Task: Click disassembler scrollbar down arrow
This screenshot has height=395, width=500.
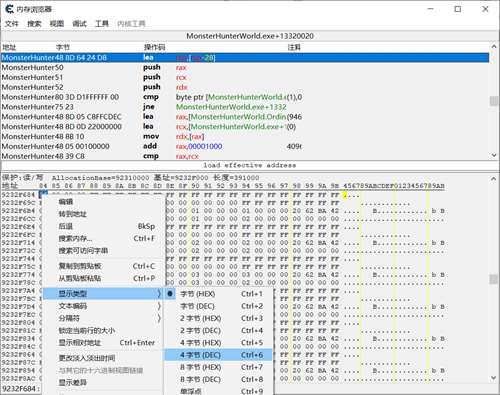Action: pyautogui.click(x=494, y=155)
